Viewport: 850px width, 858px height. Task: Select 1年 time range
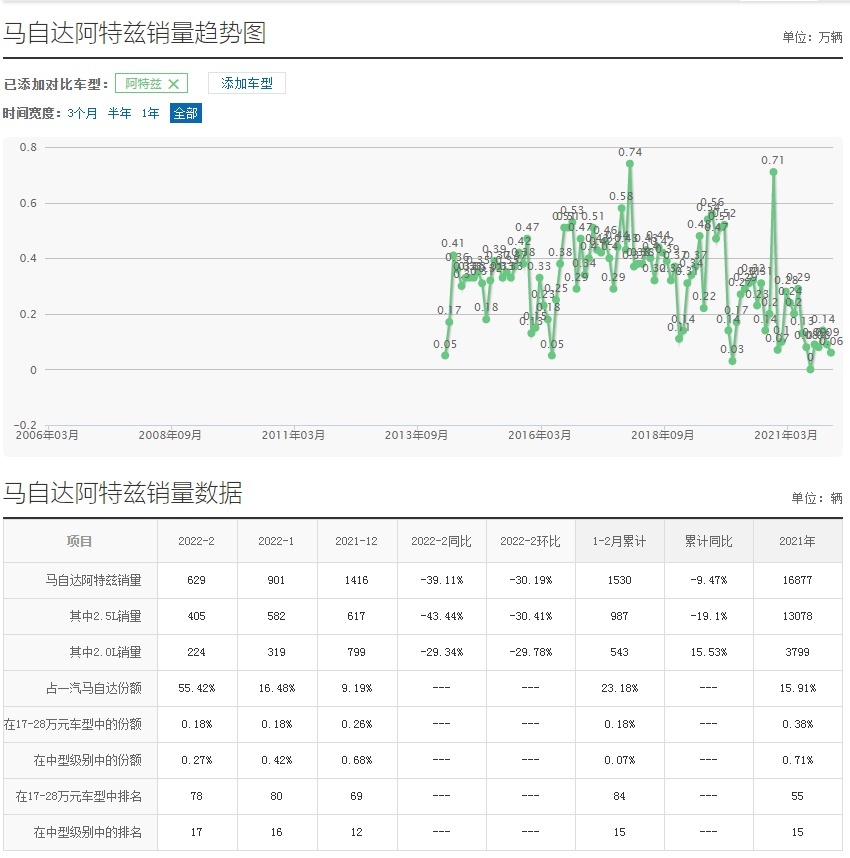[x=150, y=113]
